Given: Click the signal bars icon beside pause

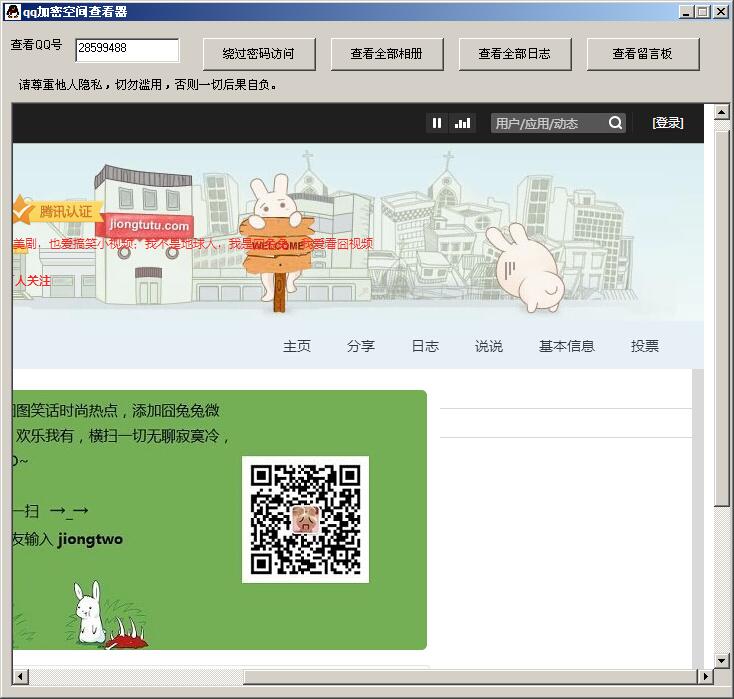Looking at the screenshot, I should pyautogui.click(x=462, y=123).
